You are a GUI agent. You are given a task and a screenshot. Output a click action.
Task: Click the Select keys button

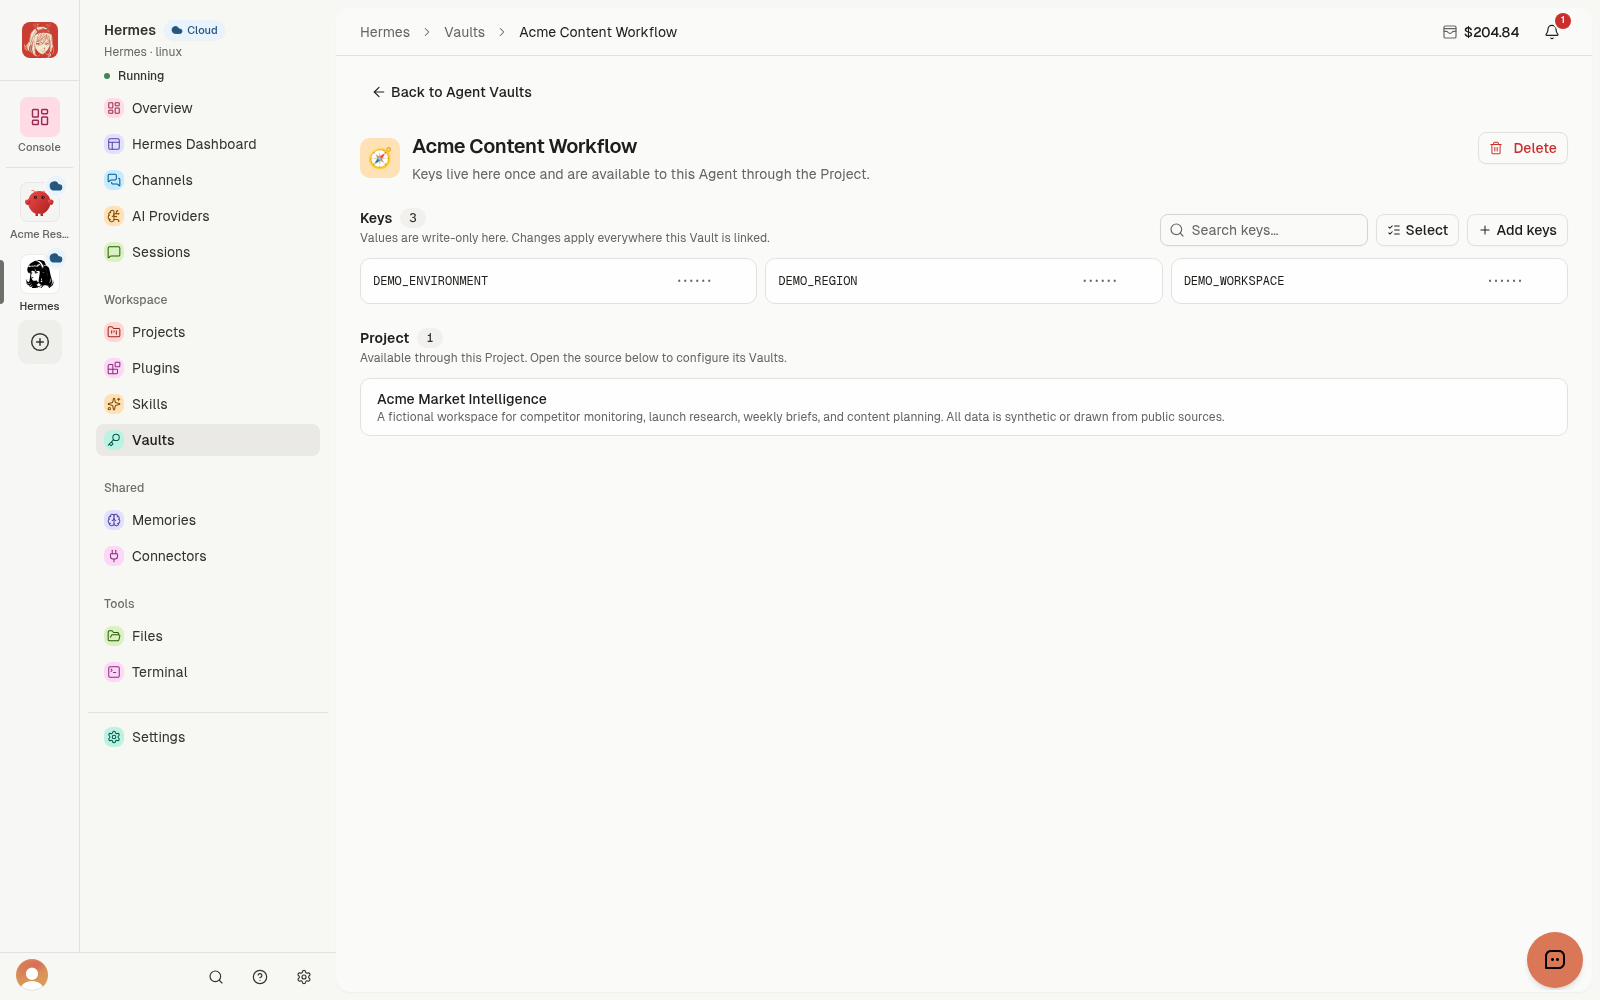tap(1417, 230)
